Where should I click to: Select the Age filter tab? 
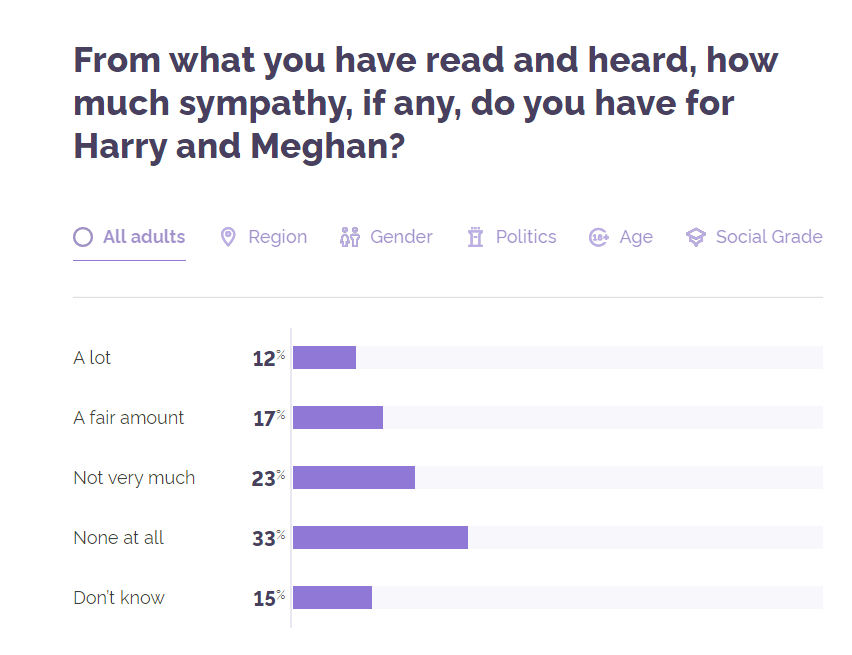[636, 237]
